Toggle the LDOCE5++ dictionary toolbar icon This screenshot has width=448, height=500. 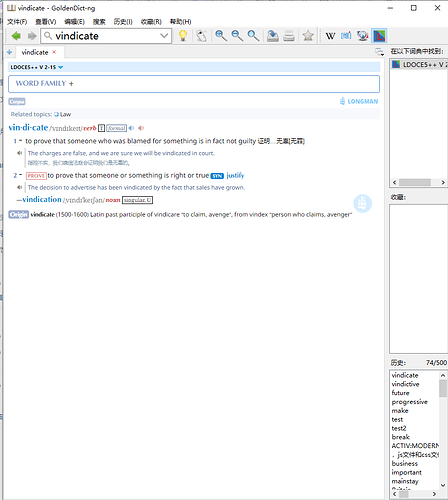(379, 36)
